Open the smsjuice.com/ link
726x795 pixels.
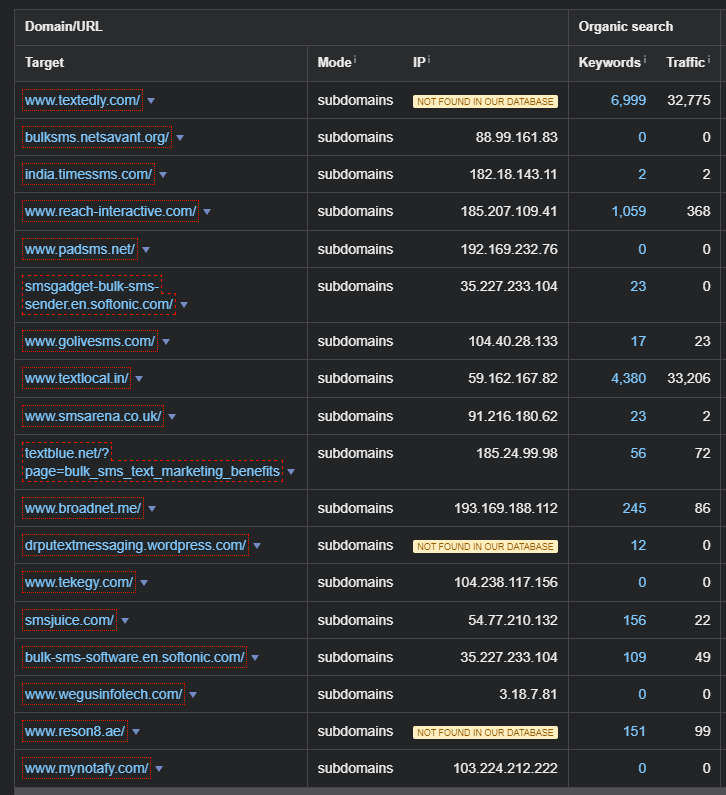pyautogui.click(x=69, y=621)
